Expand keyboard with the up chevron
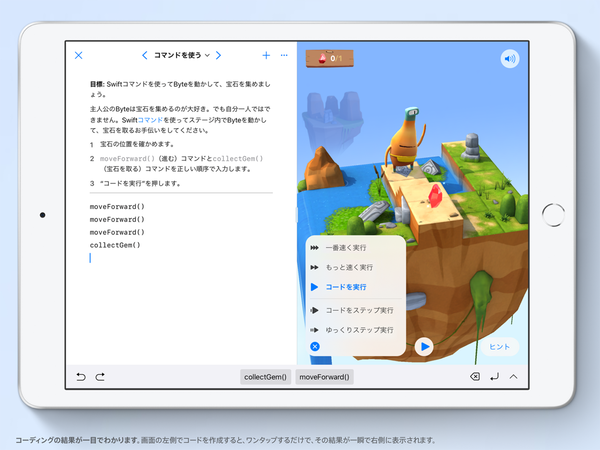Image resolution: width=600 pixels, height=450 pixels. (x=514, y=377)
